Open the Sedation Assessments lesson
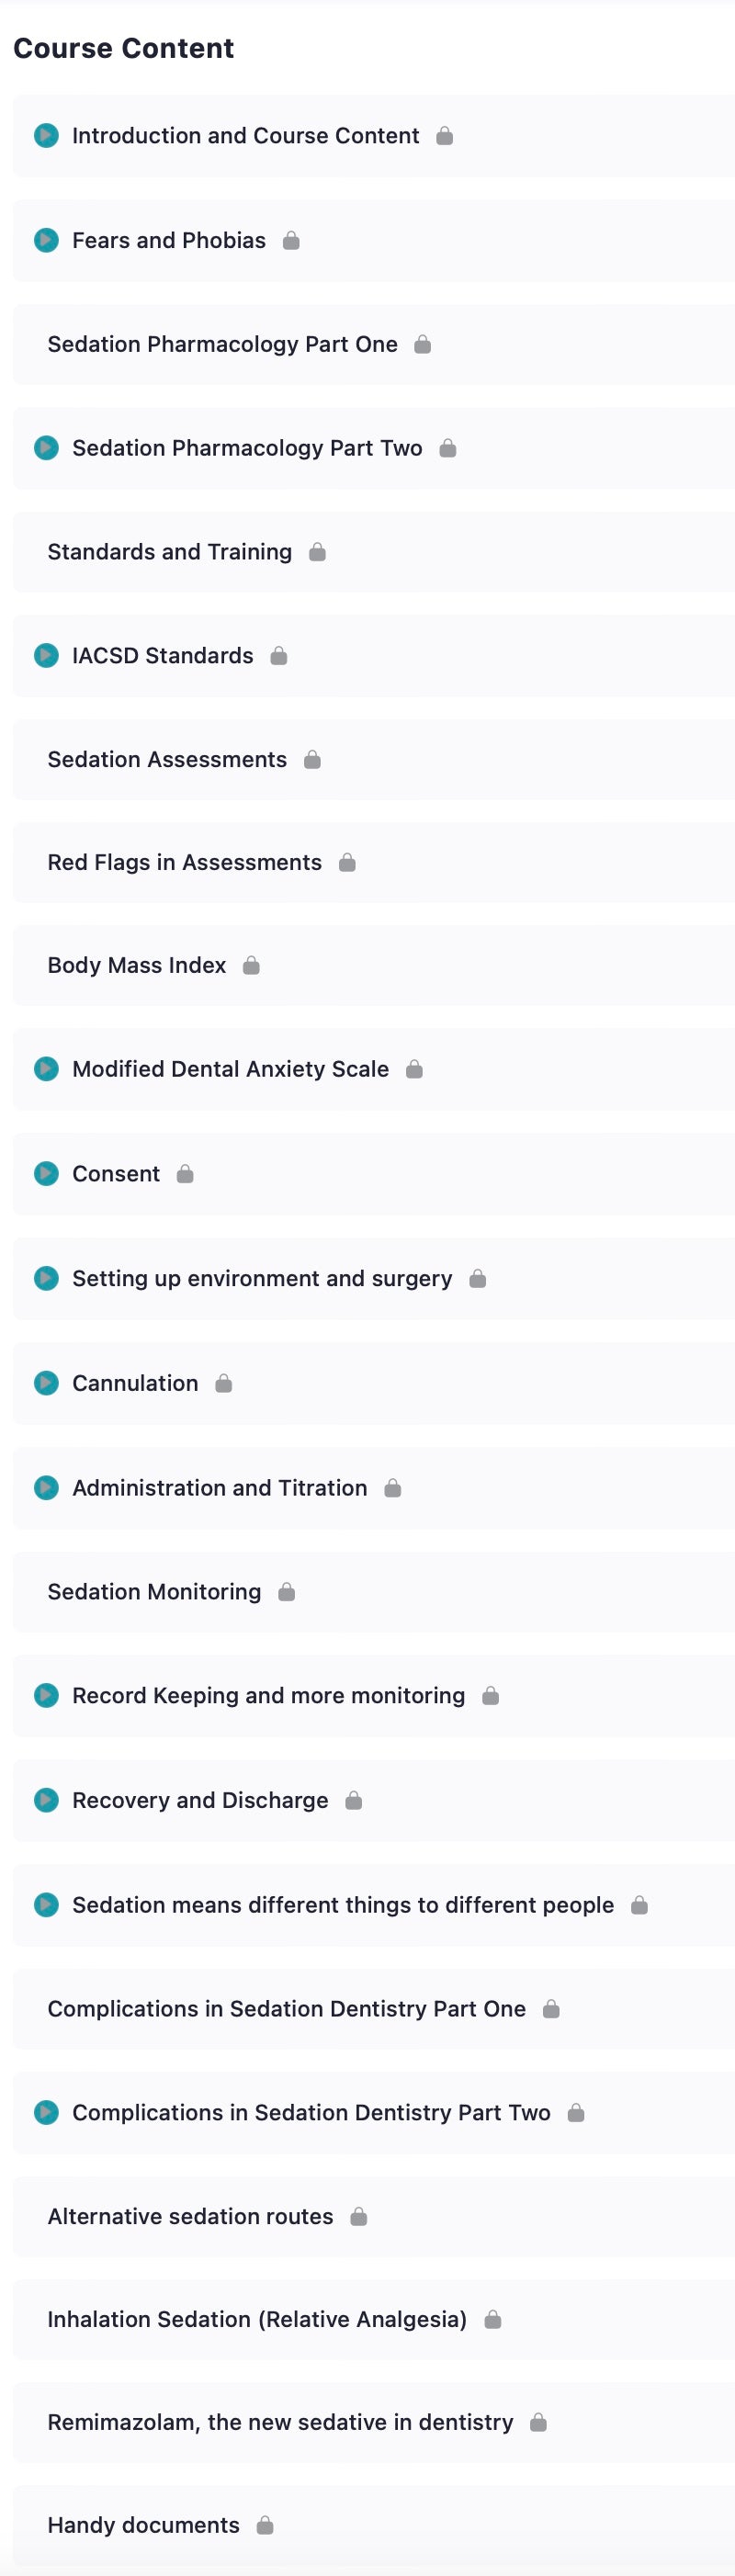This screenshot has width=735, height=2576. 167,760
